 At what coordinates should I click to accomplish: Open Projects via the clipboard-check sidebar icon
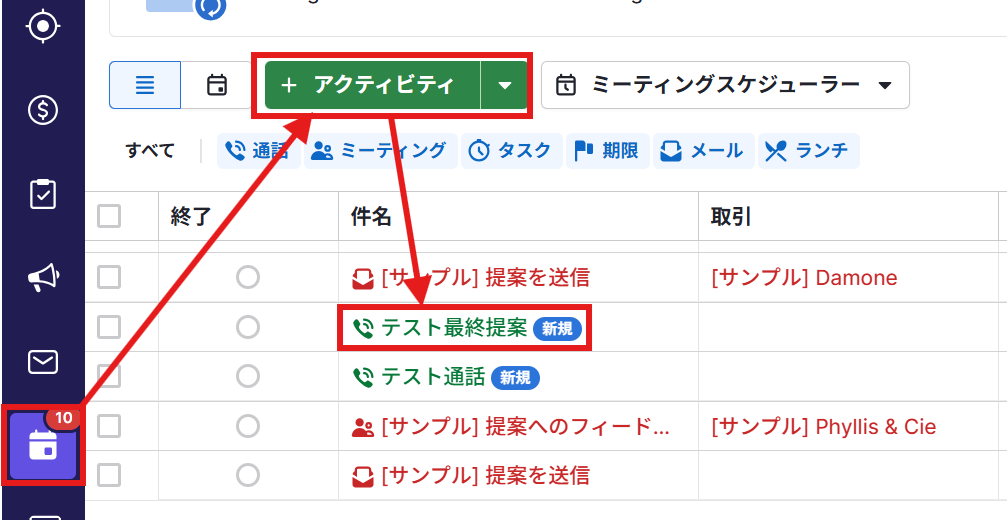pyautogui.click(x=43, y=194)
